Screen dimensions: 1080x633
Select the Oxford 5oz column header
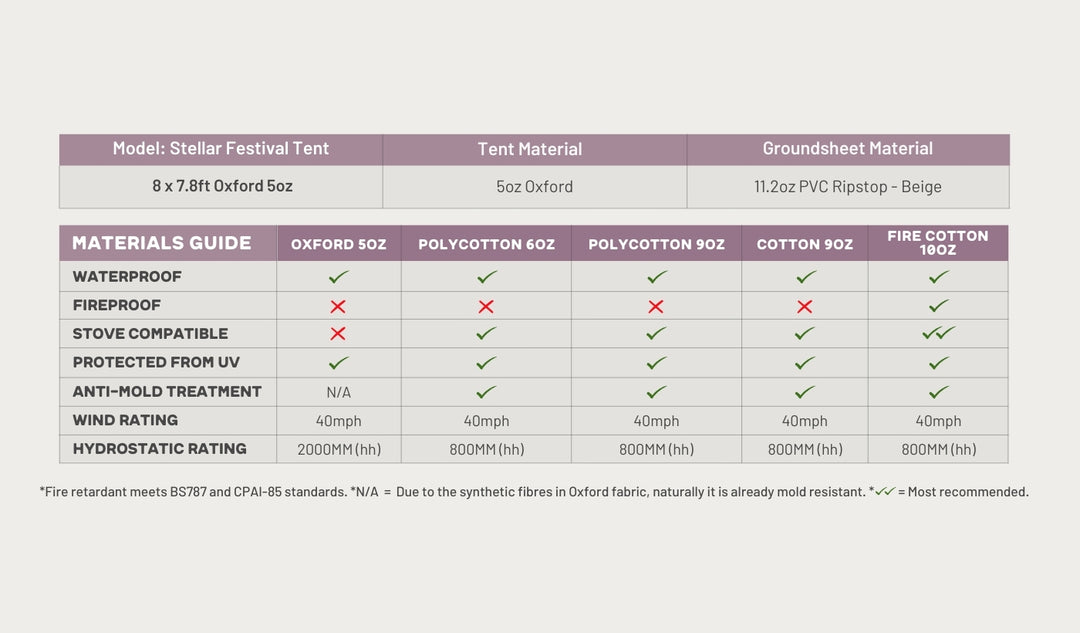(338, 244)
